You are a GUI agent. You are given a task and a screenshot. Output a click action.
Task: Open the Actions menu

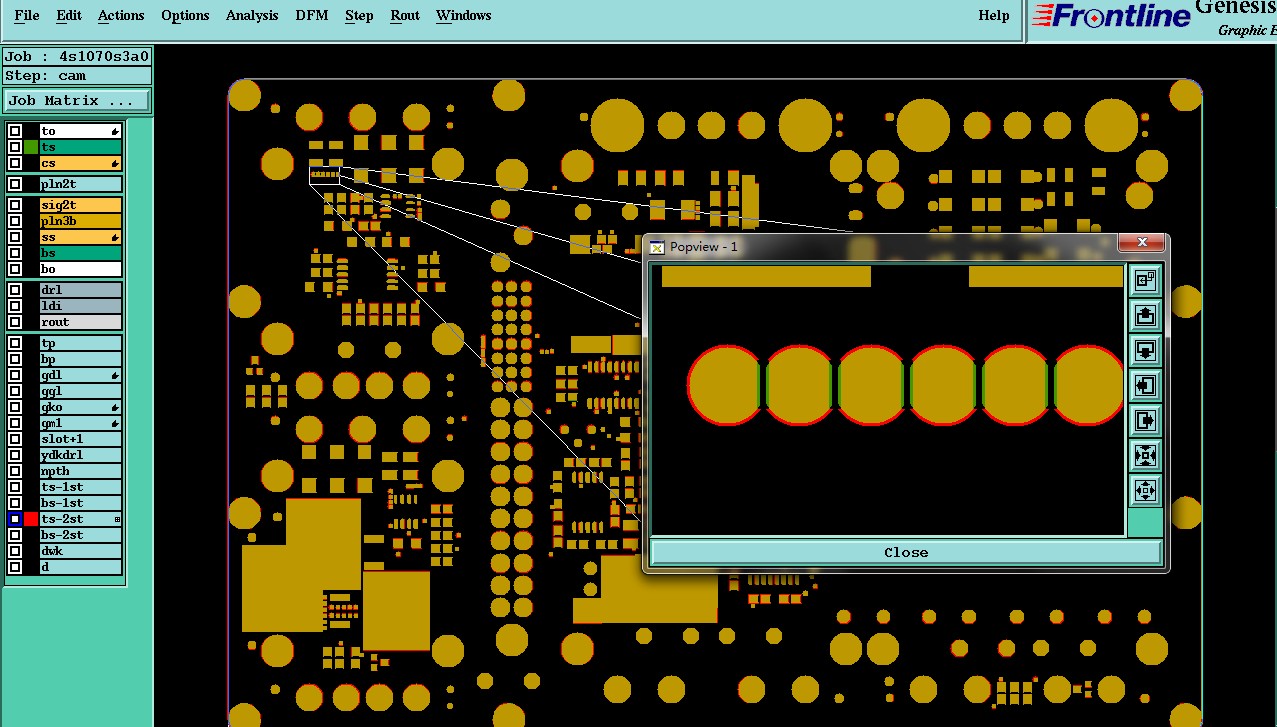pyautogui.click(x=121, y=15)
